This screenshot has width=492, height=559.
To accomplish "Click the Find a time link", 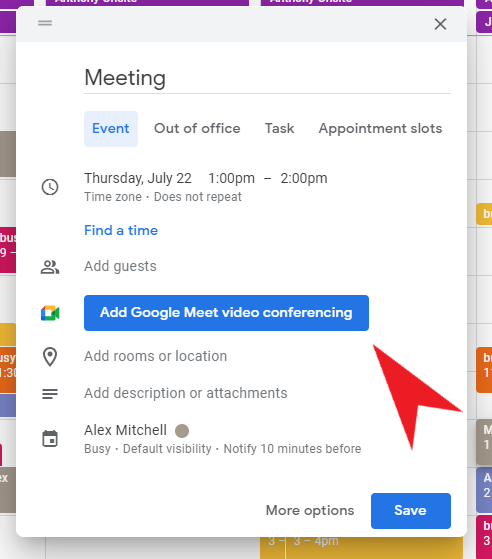I will pos(121,230).
